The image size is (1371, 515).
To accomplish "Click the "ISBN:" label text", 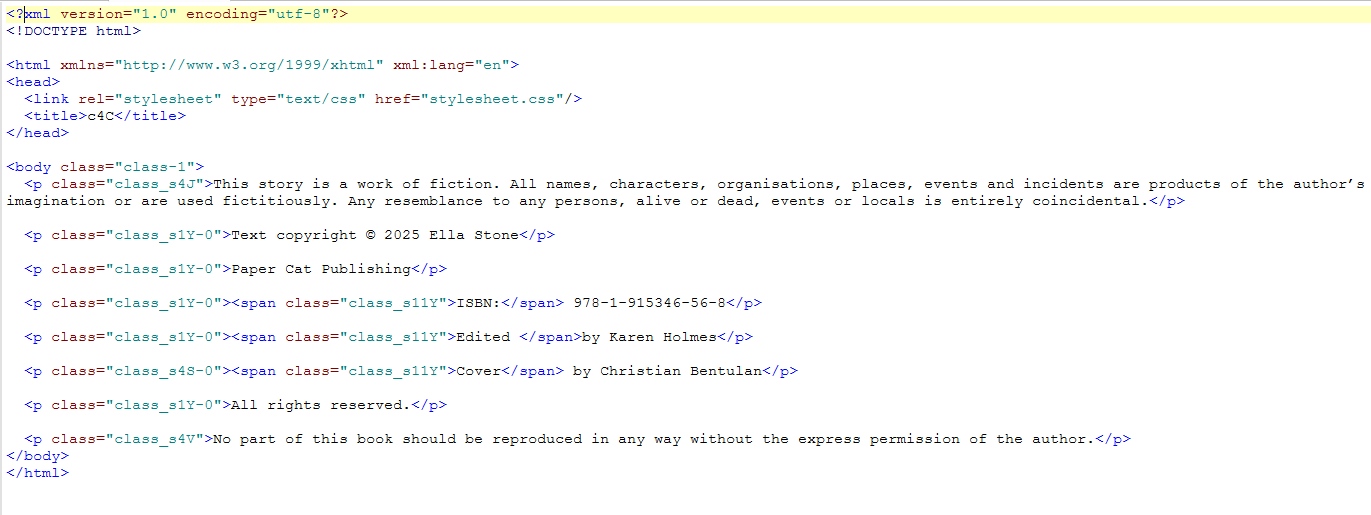I will click(x=478, y=303).
